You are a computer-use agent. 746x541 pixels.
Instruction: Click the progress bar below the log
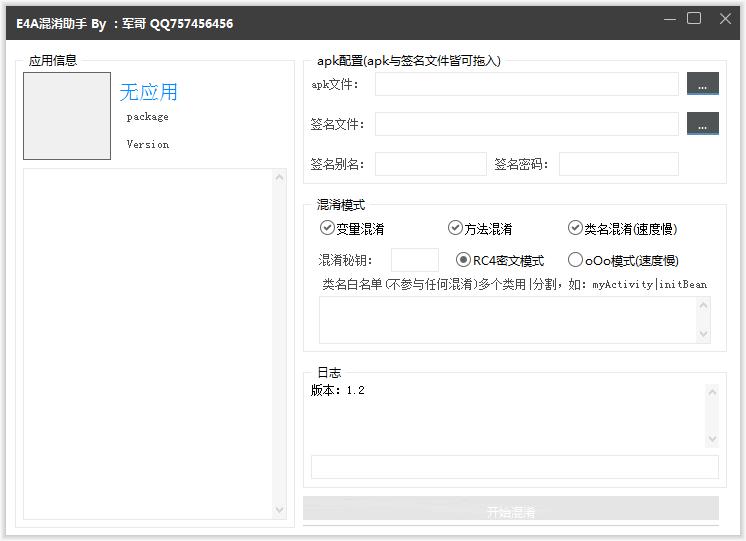click(x=514, y=467)
